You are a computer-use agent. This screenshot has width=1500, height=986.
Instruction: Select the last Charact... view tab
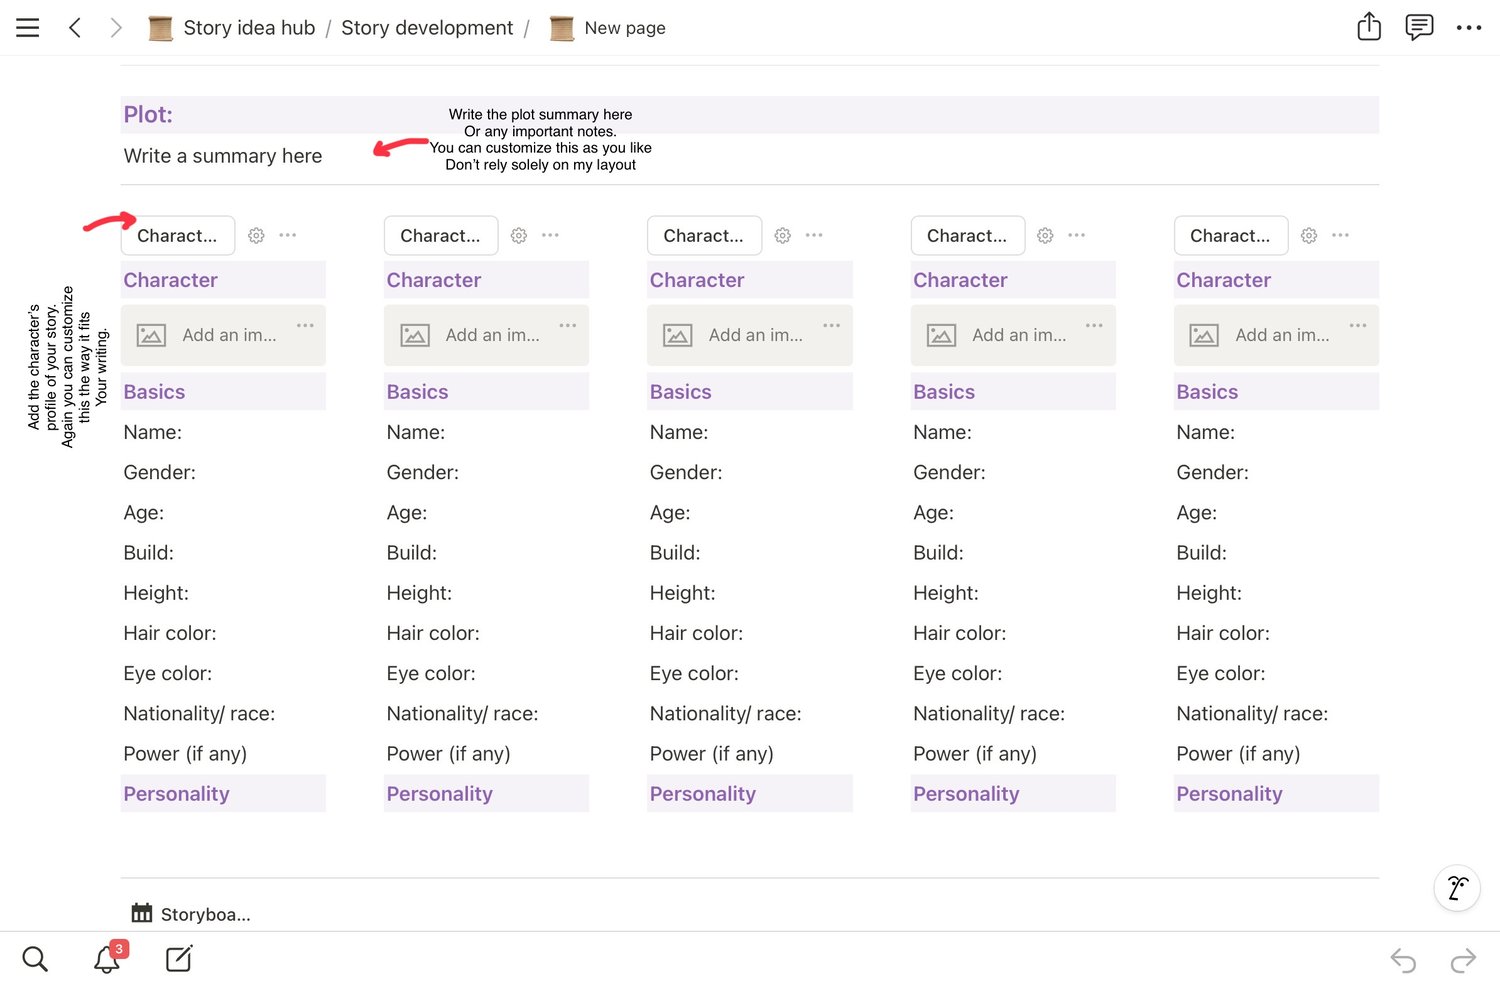click(x=1230, y=235)
